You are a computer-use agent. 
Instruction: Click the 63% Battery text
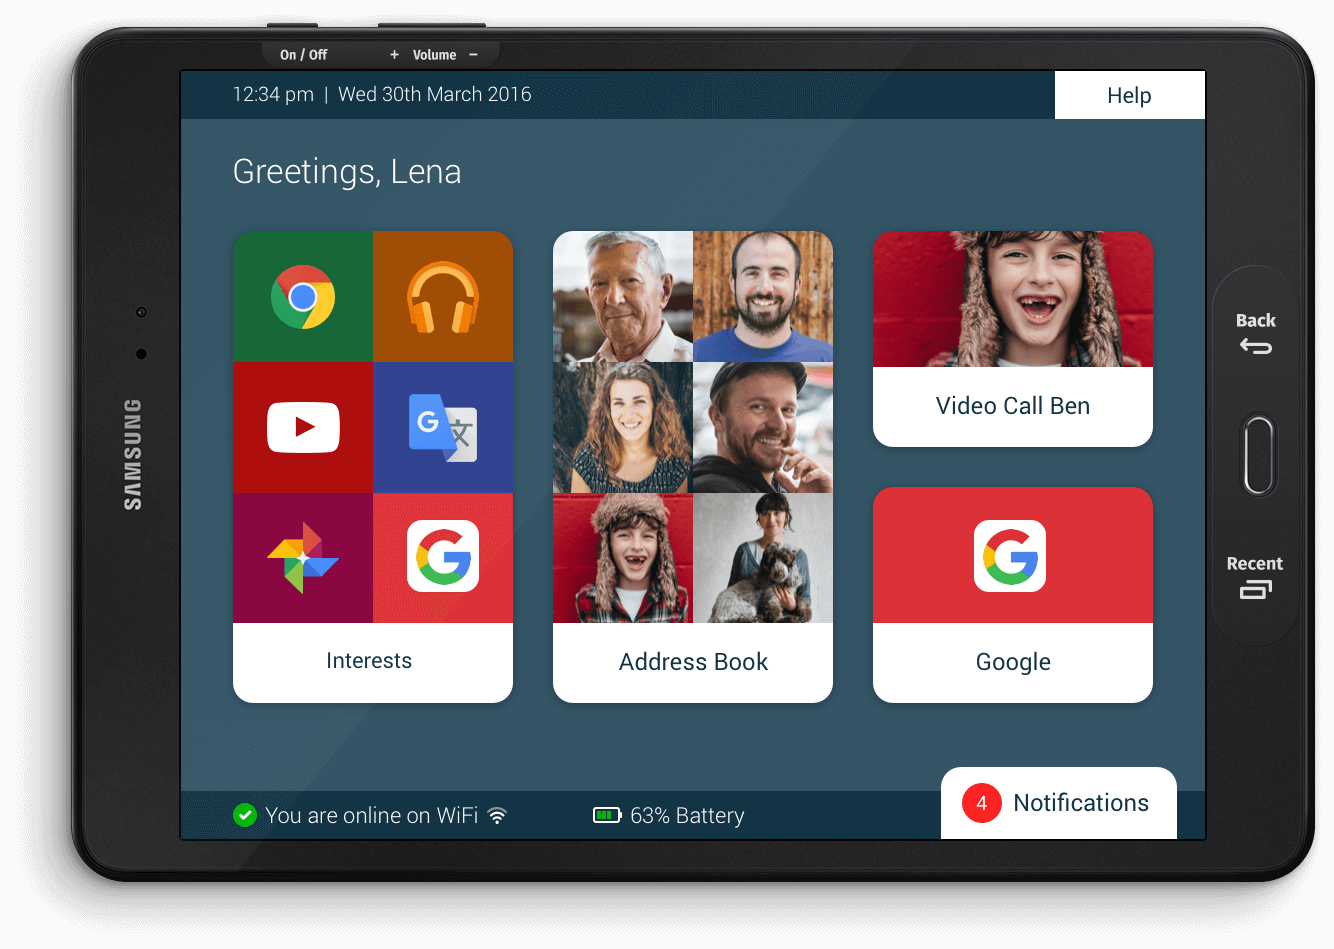pyautogui.click(x=687, y=816)
